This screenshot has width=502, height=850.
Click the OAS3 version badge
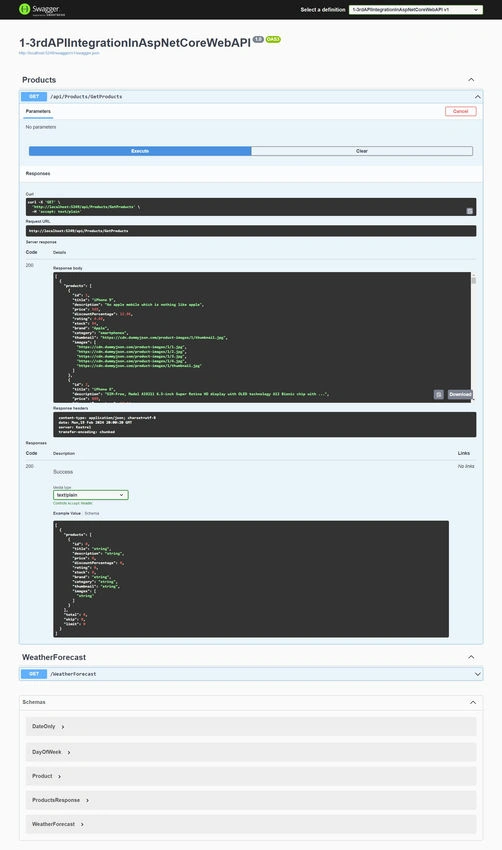(273, 40)
